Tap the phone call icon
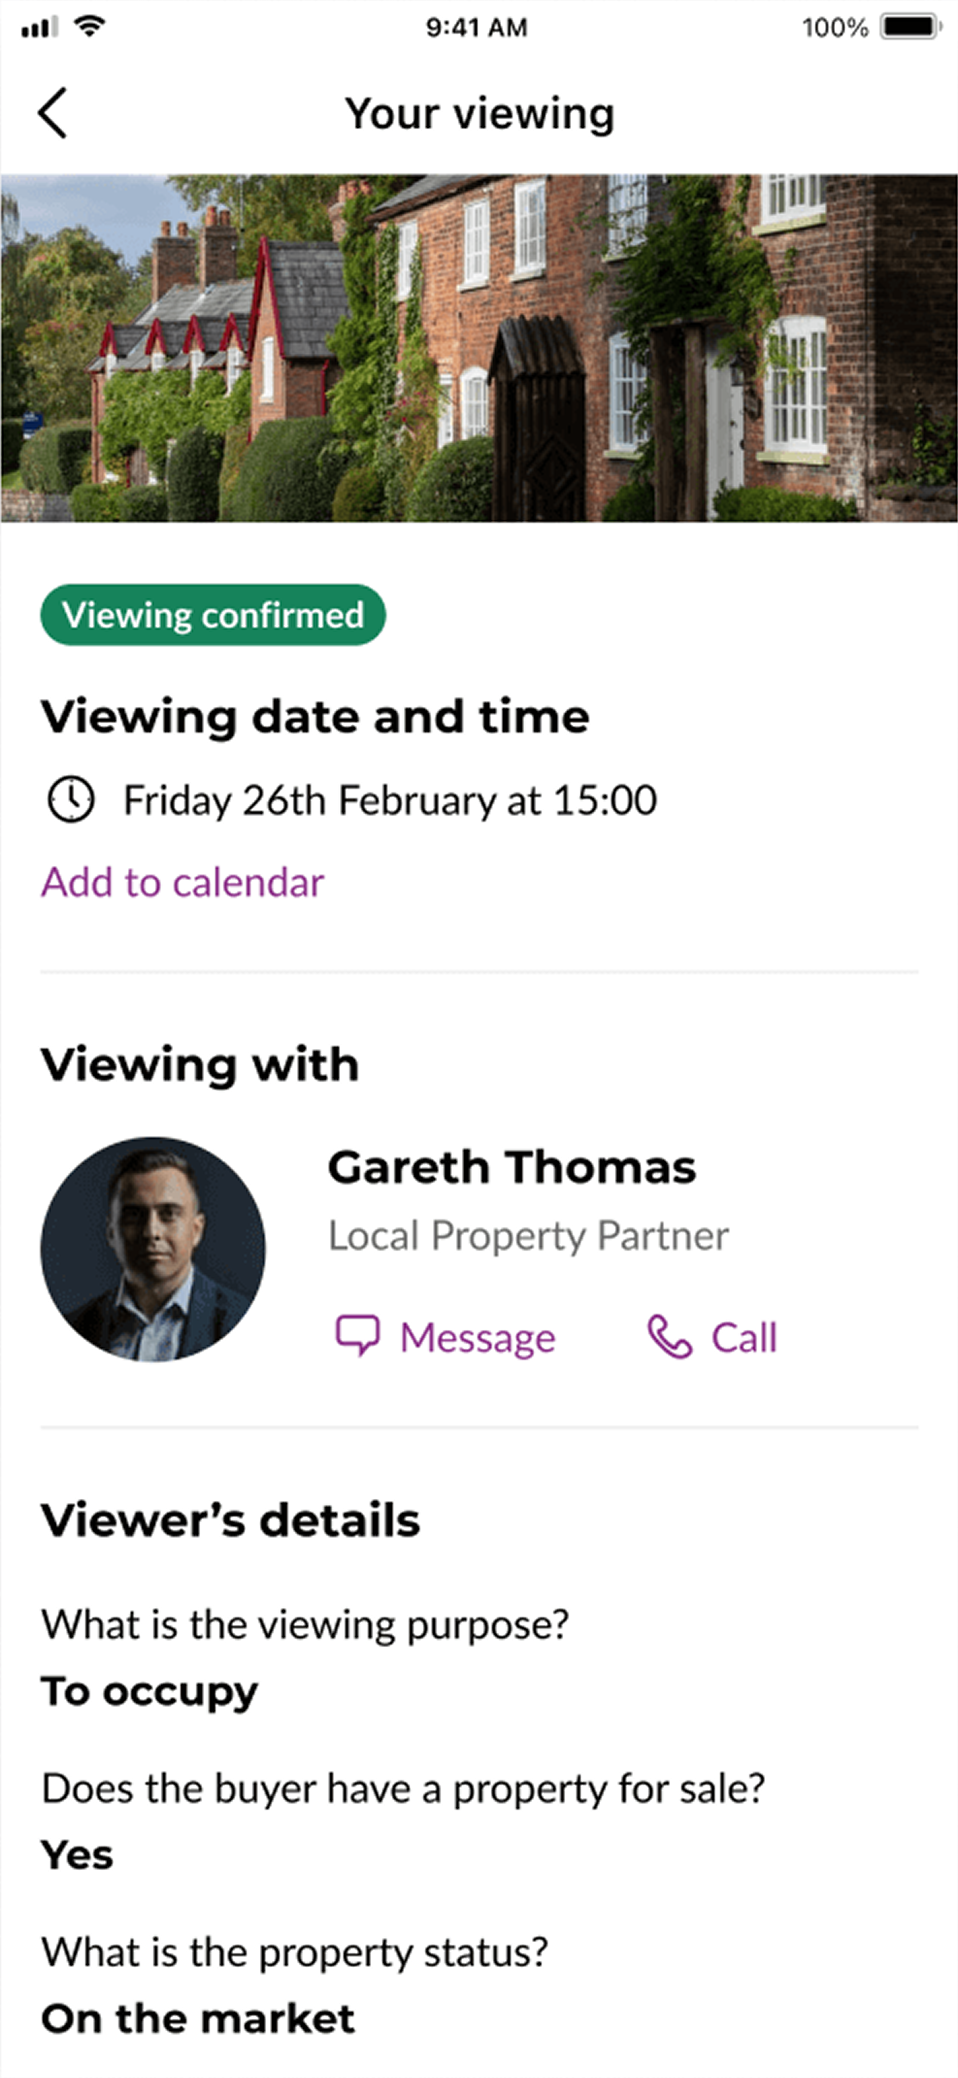Image resolution: width=958 pixels, height=2078 pixels. click(x=669, y=1336)
